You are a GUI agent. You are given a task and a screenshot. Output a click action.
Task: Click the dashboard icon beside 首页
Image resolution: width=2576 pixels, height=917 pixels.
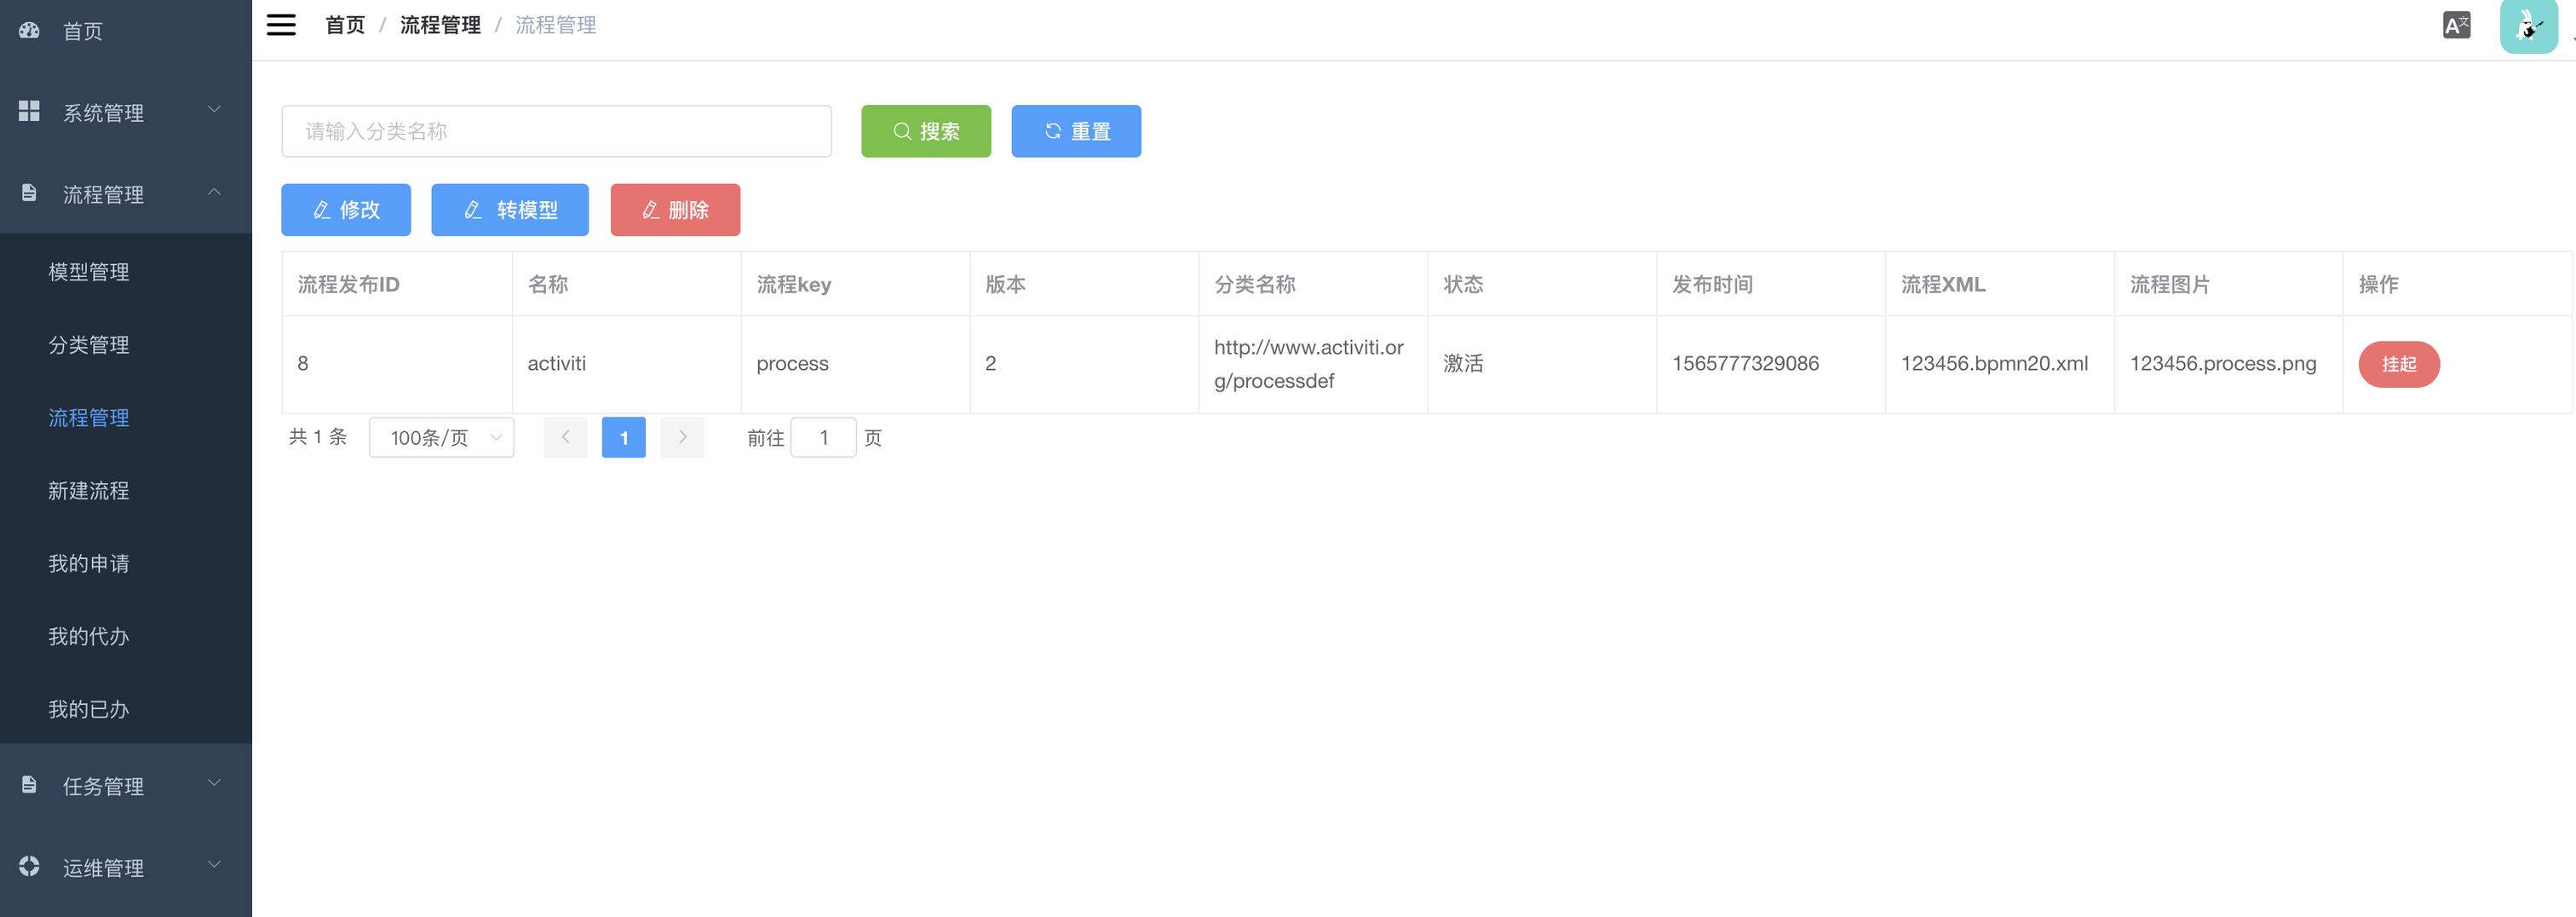29,31
